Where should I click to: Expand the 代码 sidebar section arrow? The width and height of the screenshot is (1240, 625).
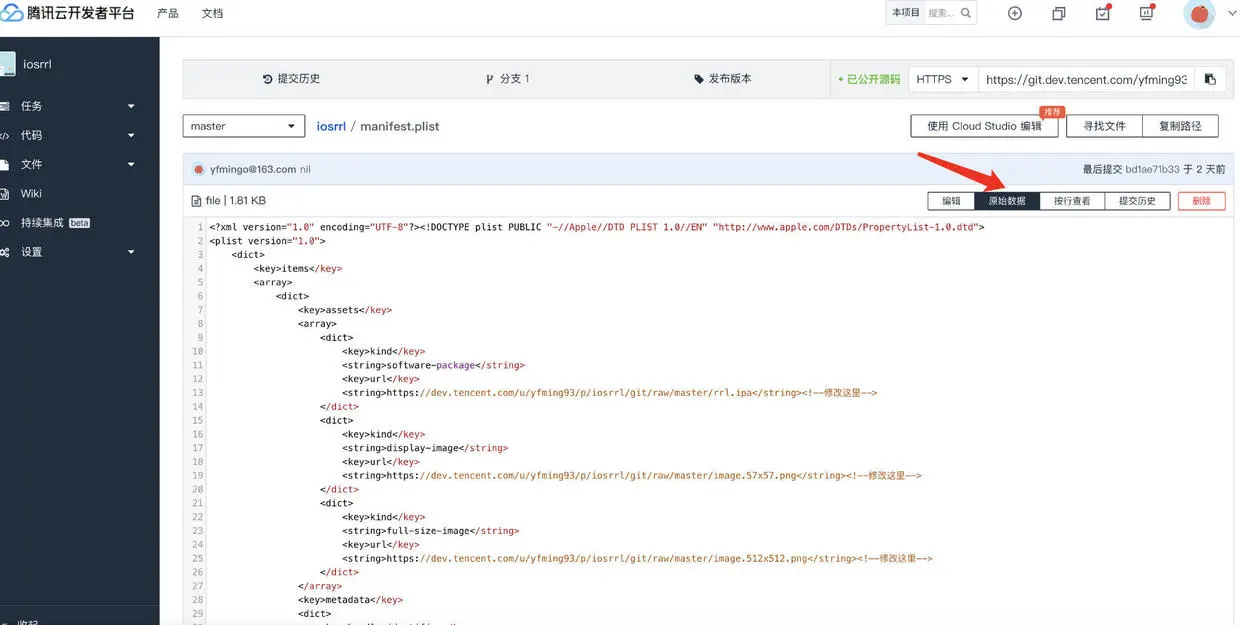131,135
